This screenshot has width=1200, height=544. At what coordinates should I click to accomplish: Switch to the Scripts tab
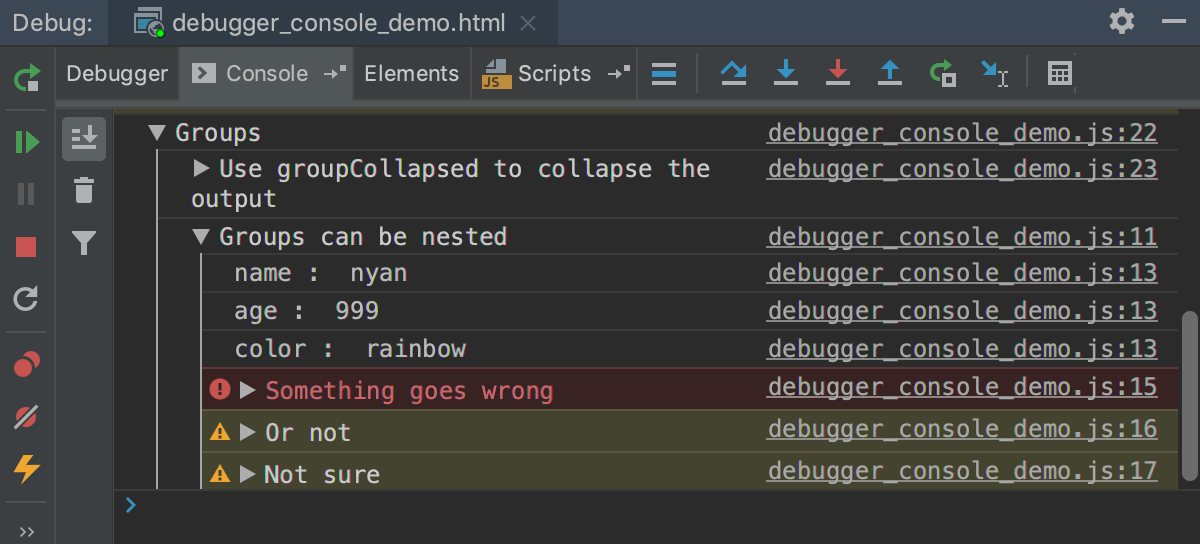(x=554, y=73)
